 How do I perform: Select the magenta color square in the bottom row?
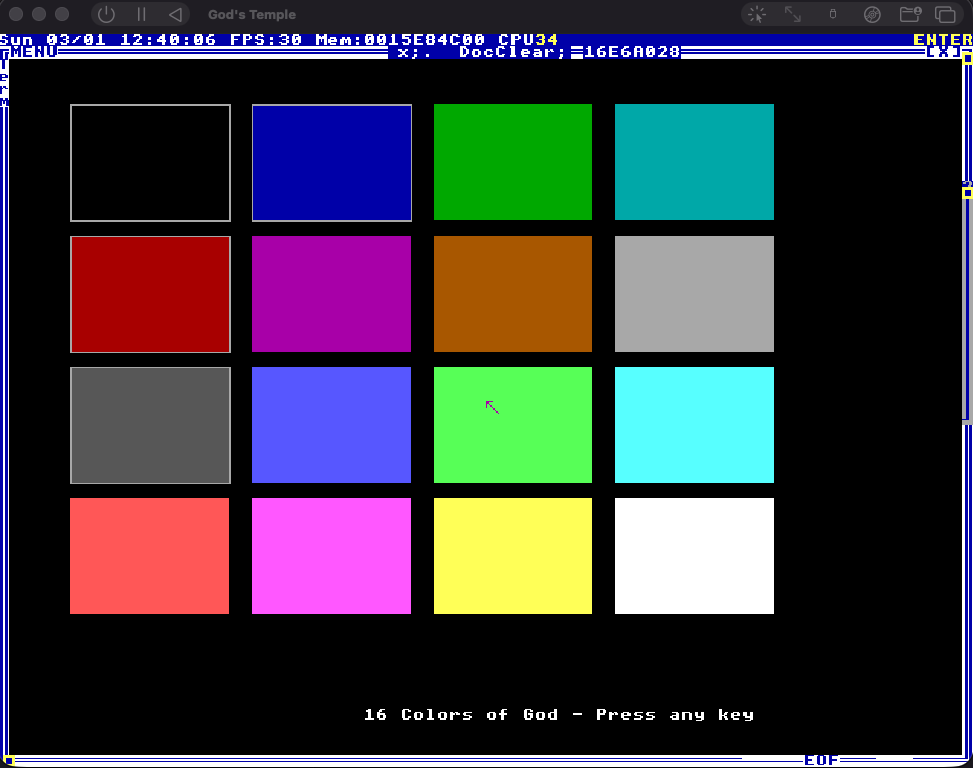tap(331, 555)
